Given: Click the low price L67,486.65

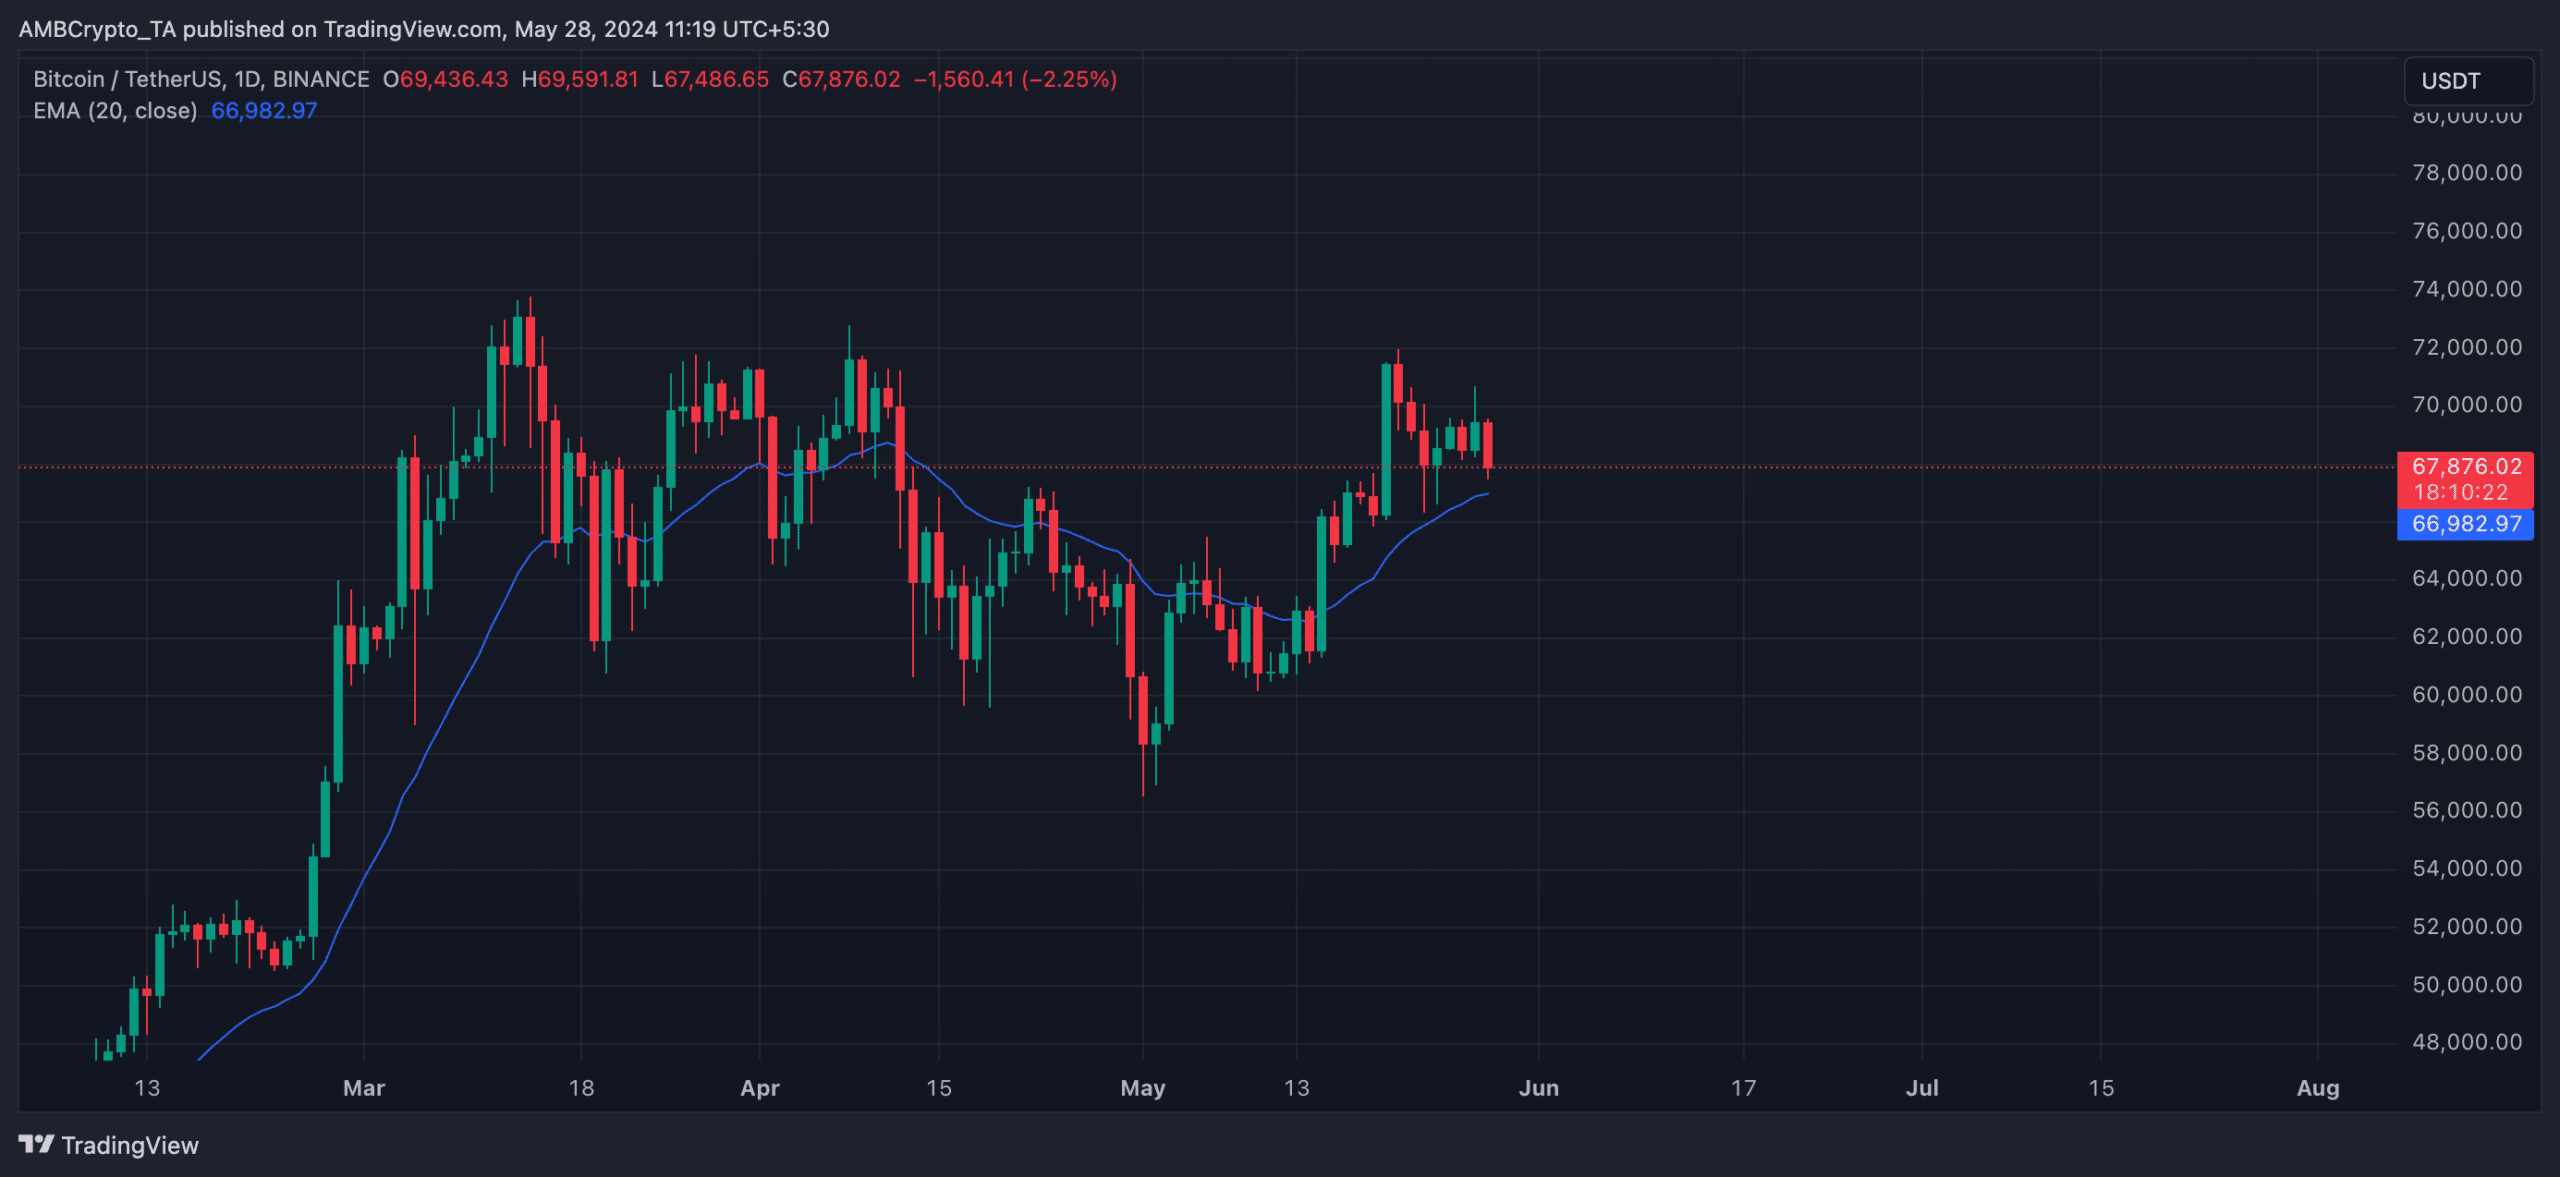Looking at the screenshot, I should pos(710,79).
